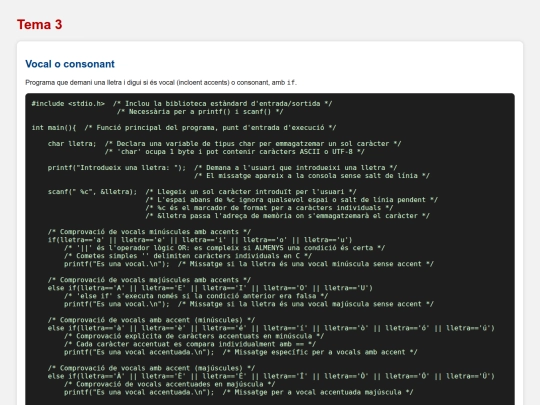The image size is (540, 405).
Task: Click the printf line commented 'vocal accentuada majúscula'
Action: (238, 392)
